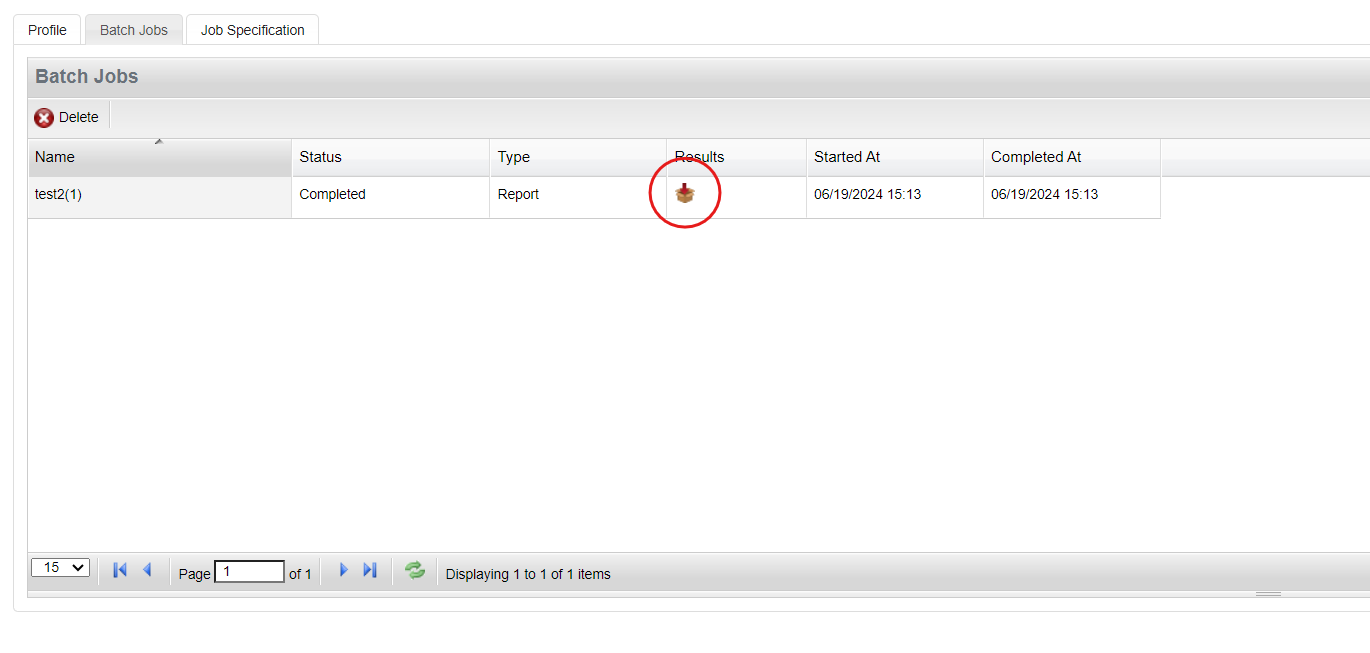
Task: Click the refresh grid icon
Action: pos(414,571)
